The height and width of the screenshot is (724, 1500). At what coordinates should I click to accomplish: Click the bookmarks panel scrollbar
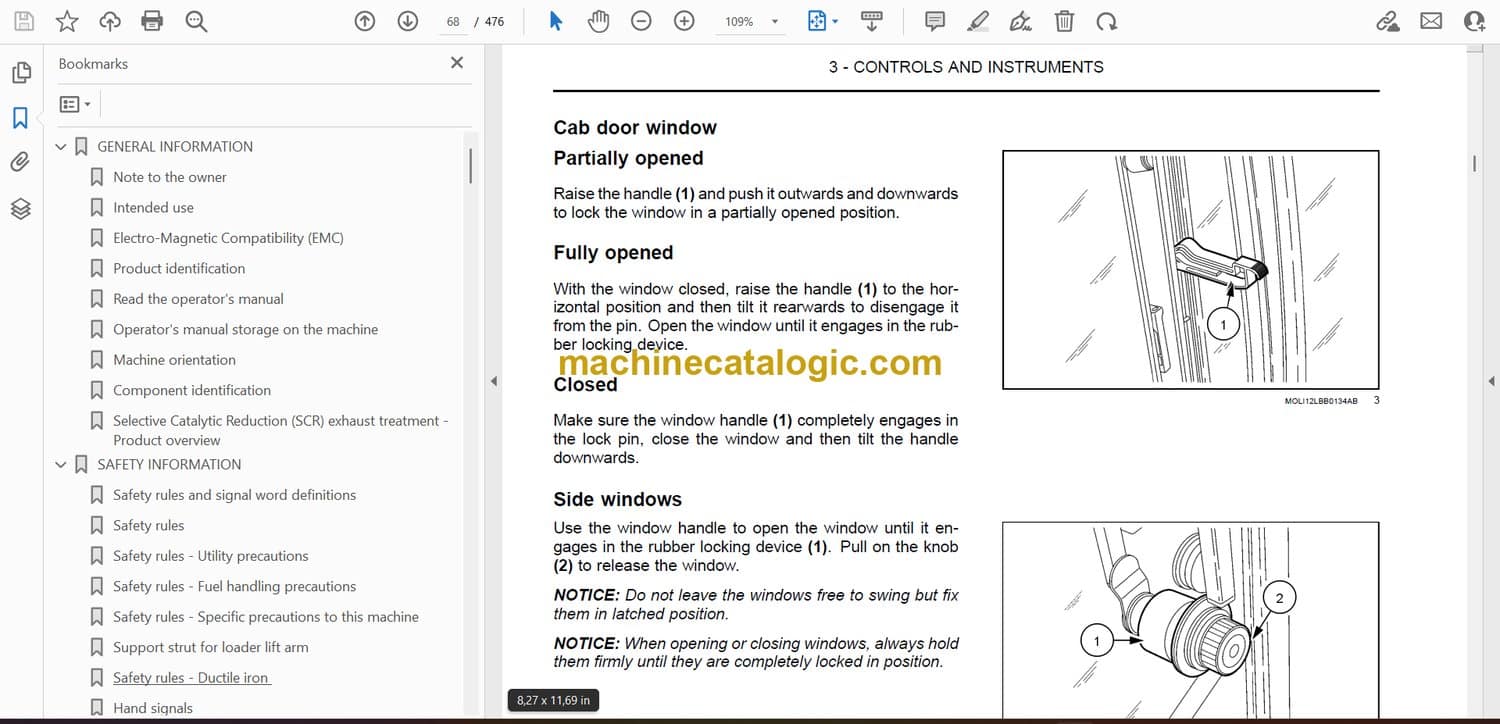pyautogui.click(x=470, y=166)
